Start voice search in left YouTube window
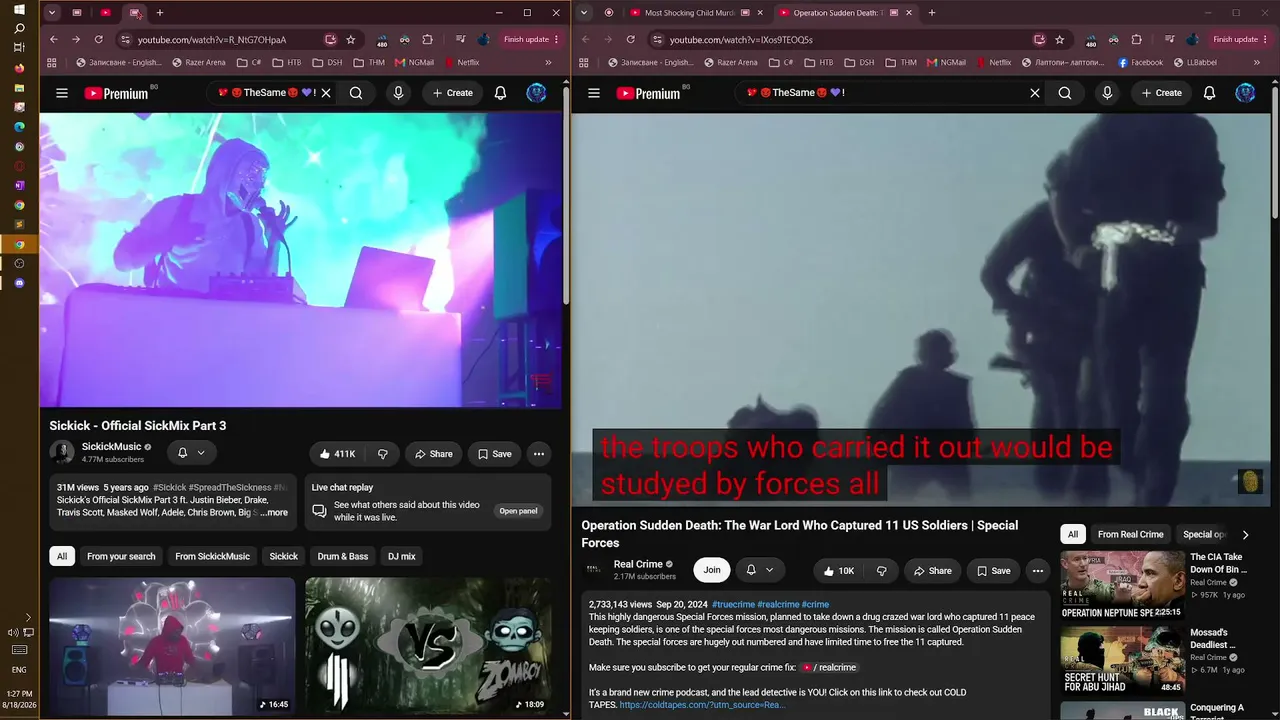Image resolution: width=1280 pixels, height=720 pixels. 398,93
